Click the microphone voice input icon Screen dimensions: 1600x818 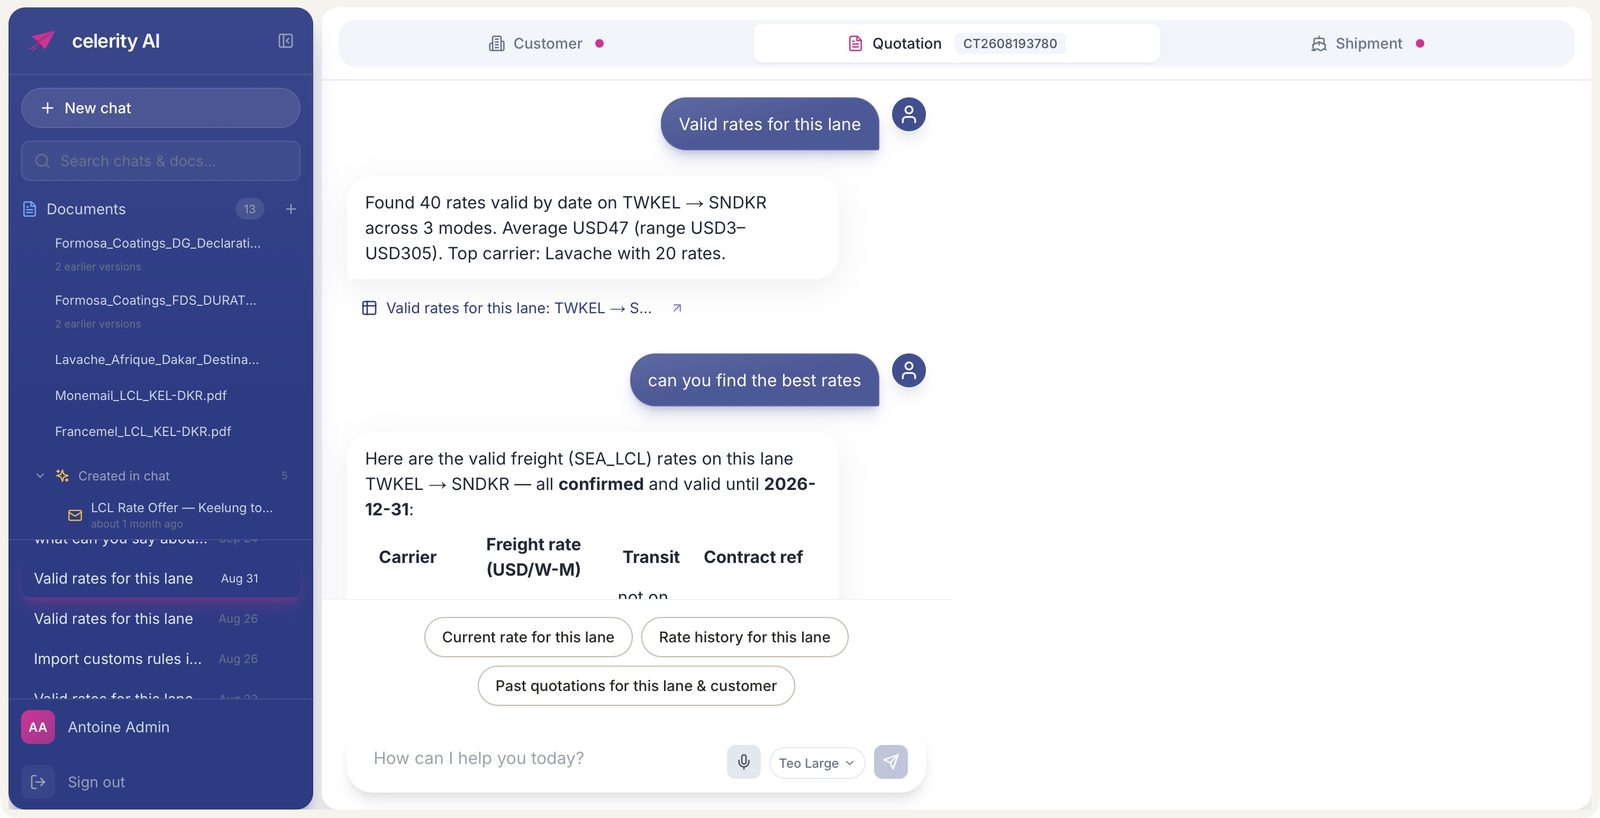(x=744, y=762)
